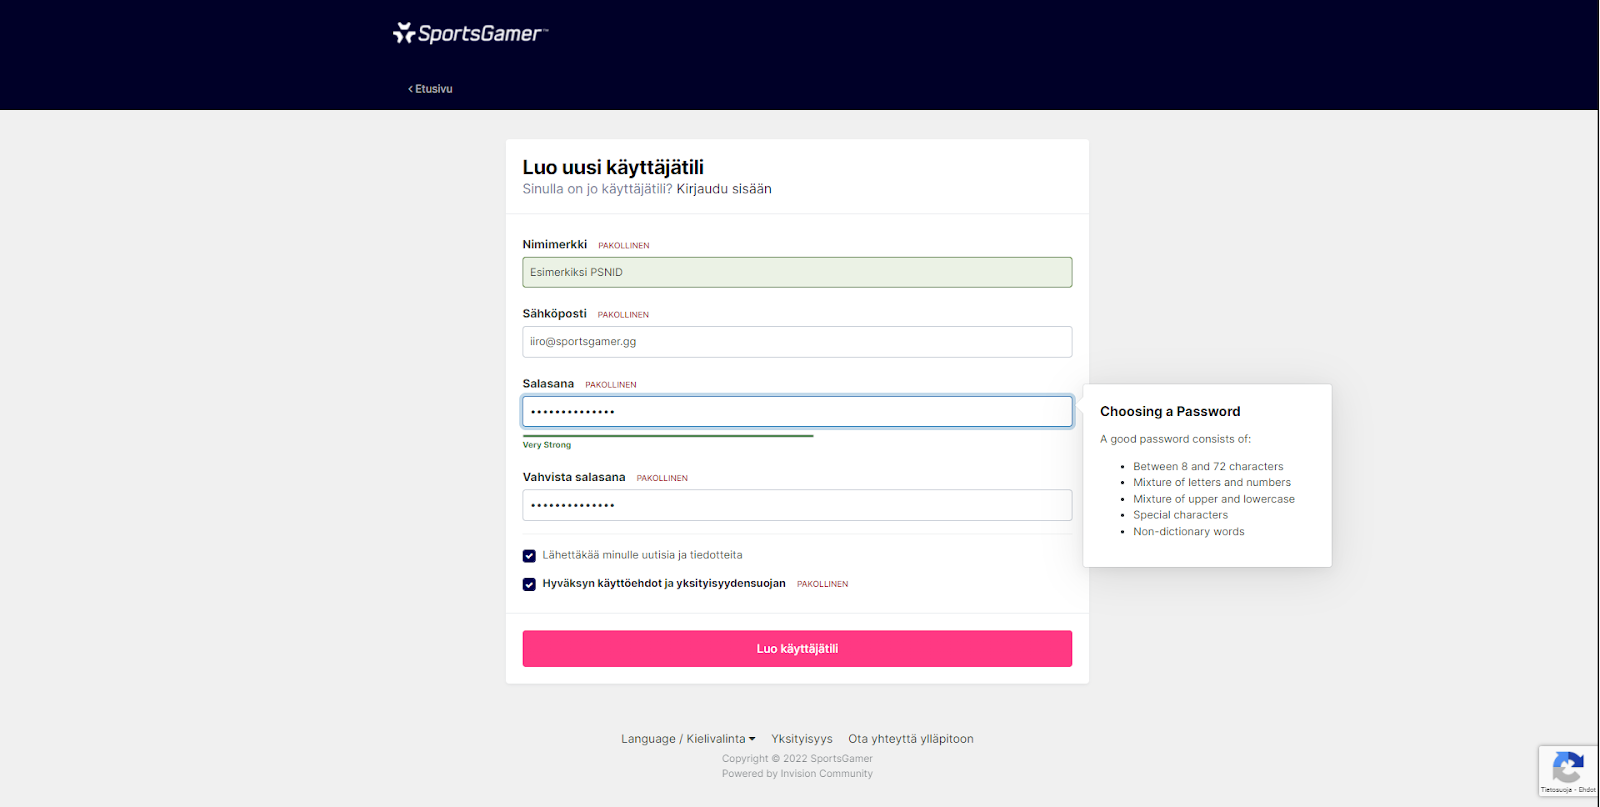
Task: Open the Powered by Invision Community link
Action: coord(797,774)
